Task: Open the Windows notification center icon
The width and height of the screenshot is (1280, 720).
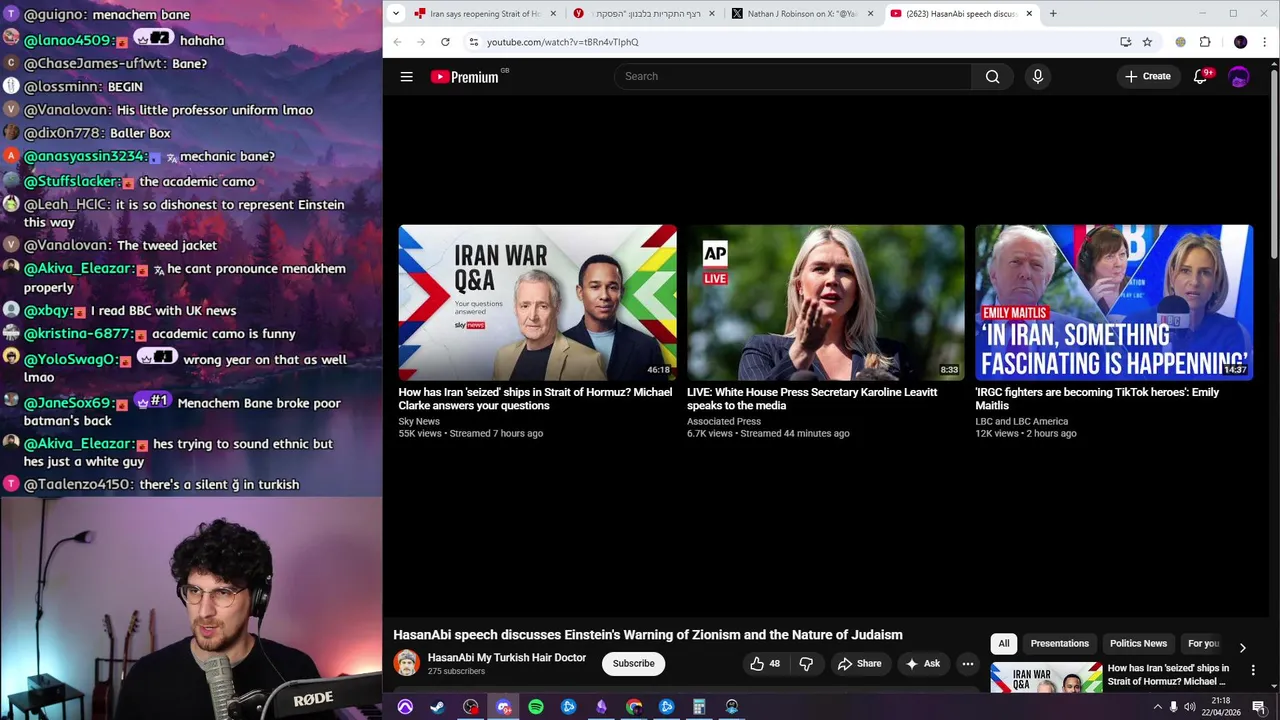Action: (x=1258, y=707)
